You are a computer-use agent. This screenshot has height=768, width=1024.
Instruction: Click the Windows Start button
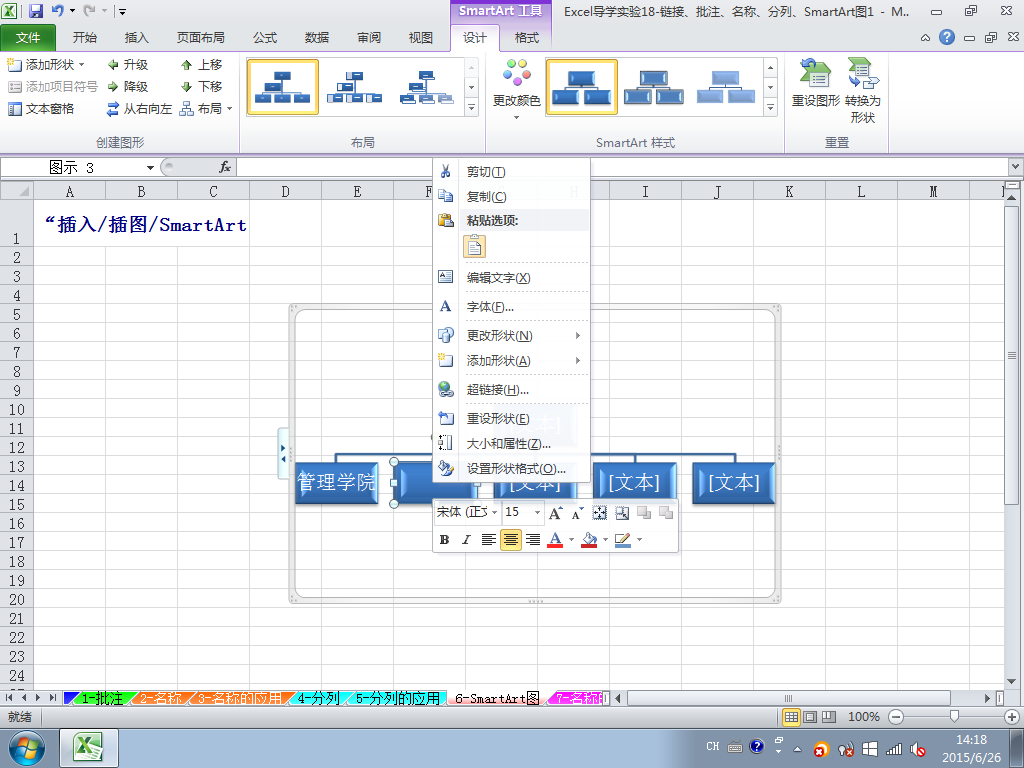click(x=27, y=748)
